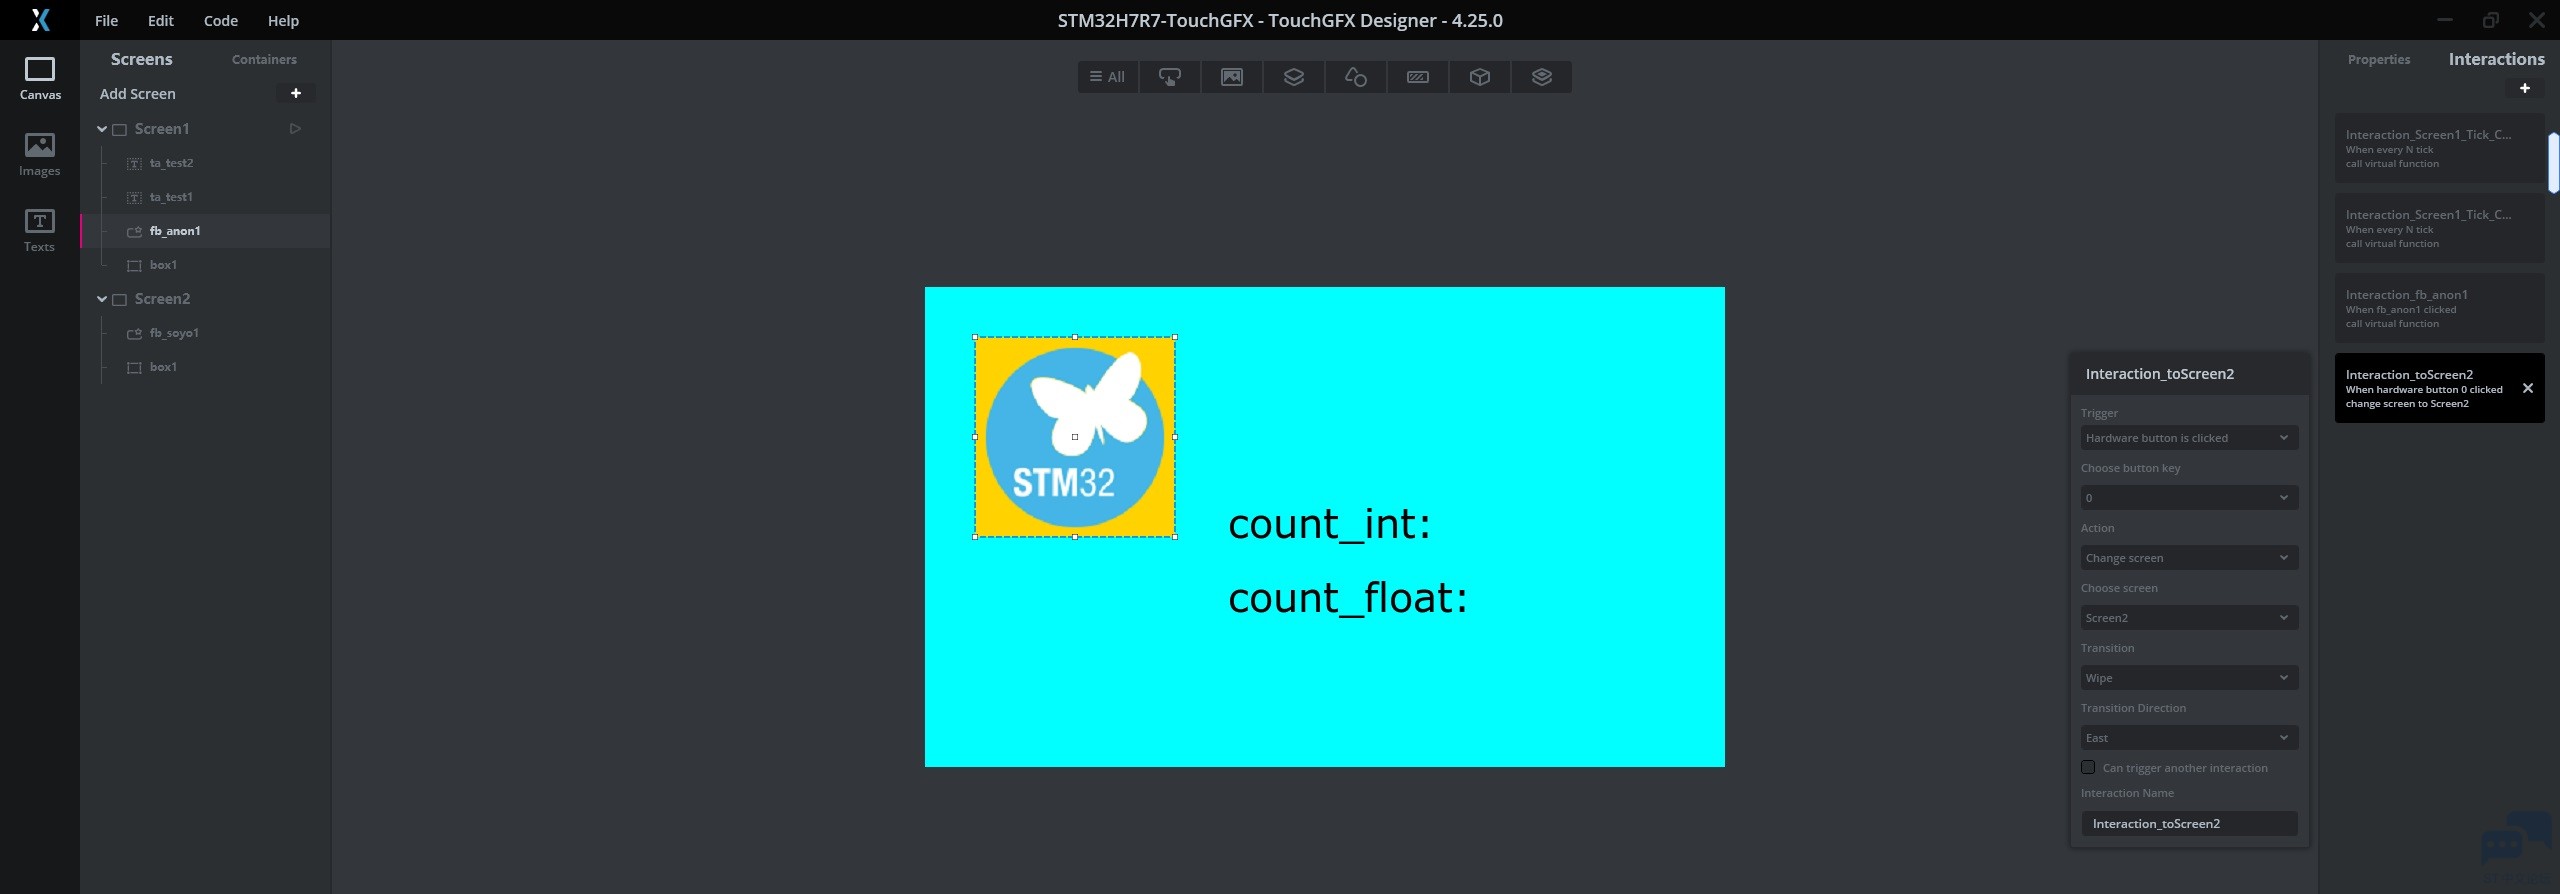The image size is (2560, 894).
Task: Collapse the Screen1 tree node
Action: coord(102,129)
